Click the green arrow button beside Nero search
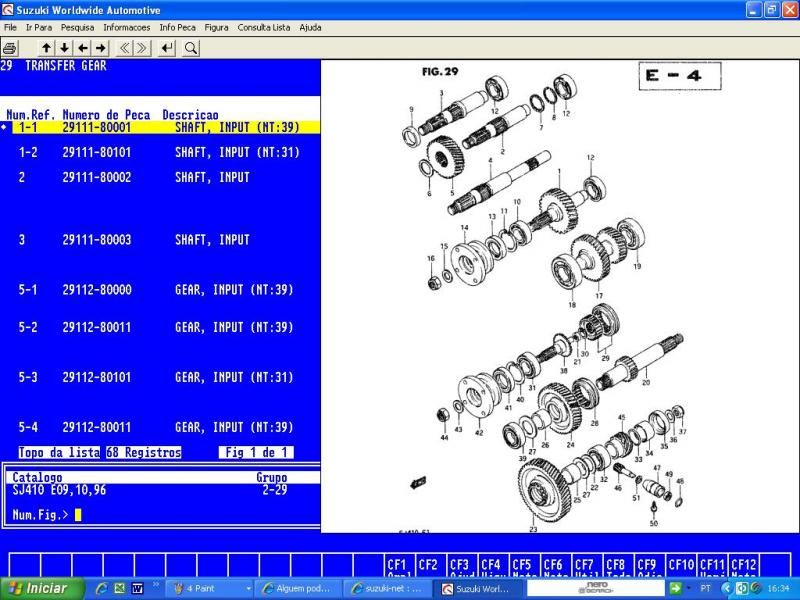 [x=675, y=588]
